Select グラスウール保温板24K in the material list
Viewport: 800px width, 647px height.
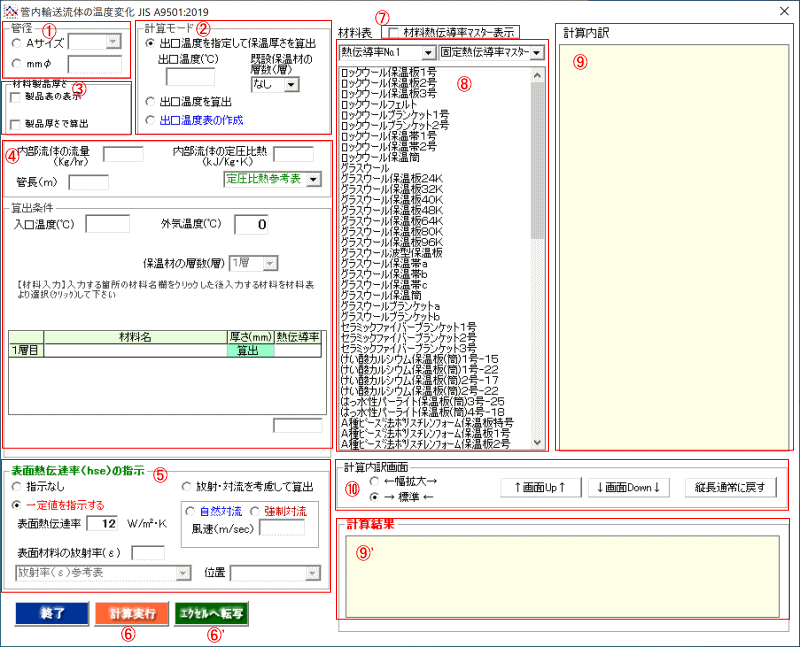(x=391, y=178)
